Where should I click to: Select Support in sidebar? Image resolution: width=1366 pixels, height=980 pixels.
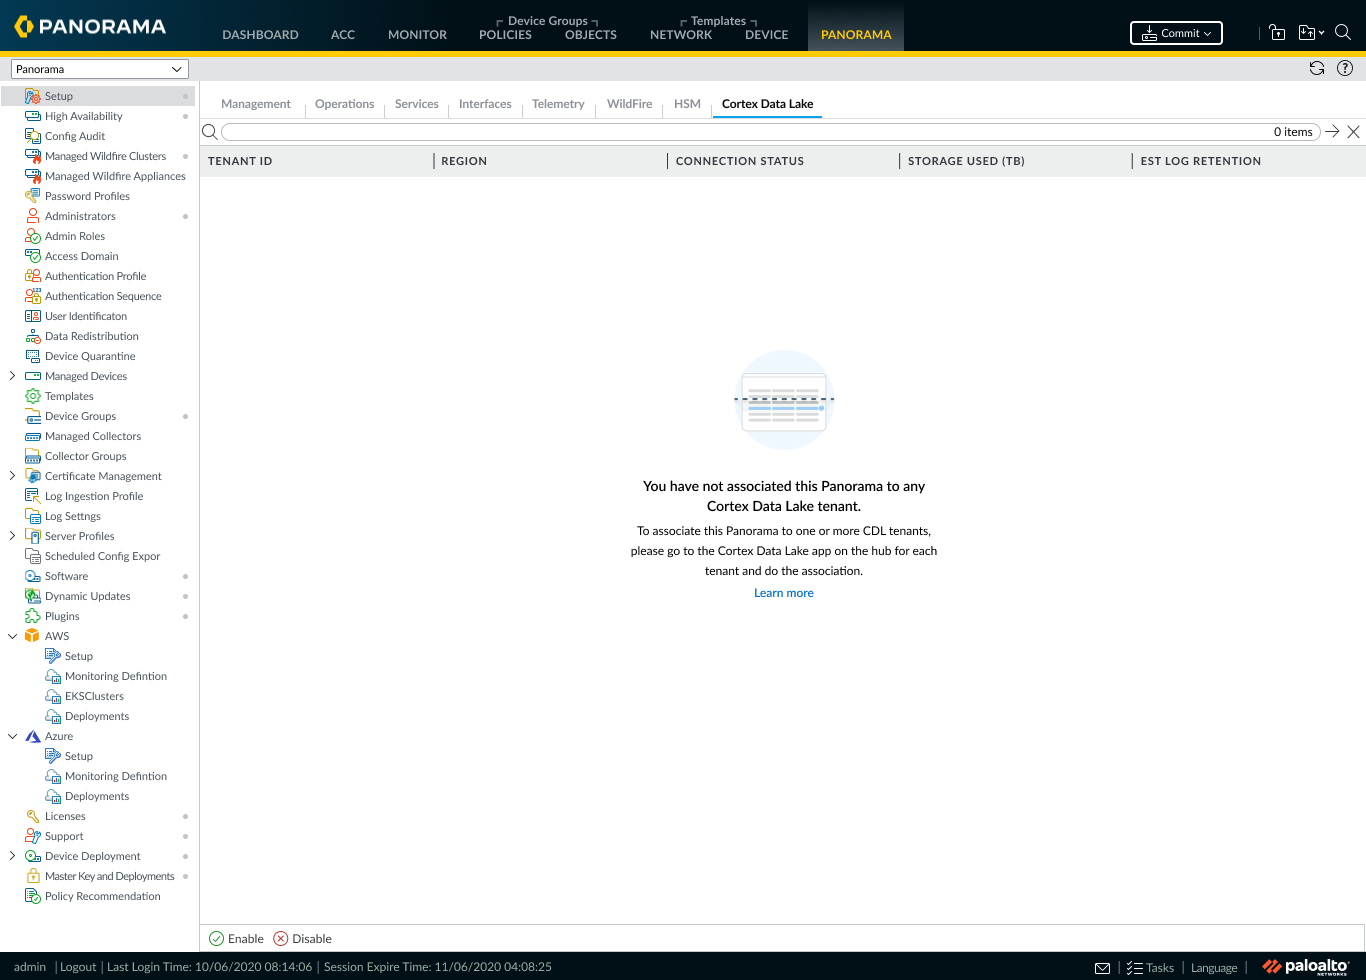[64, 836]
